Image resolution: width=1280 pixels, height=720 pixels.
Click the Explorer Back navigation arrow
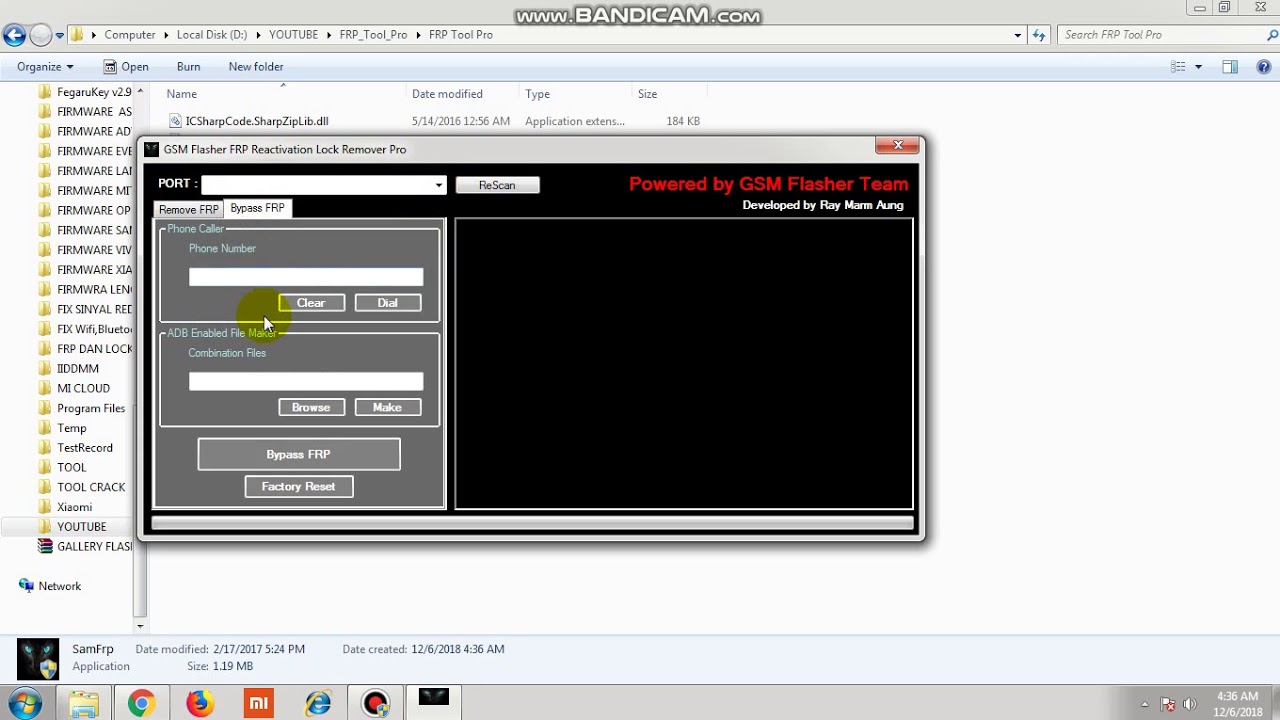point(14,35)
